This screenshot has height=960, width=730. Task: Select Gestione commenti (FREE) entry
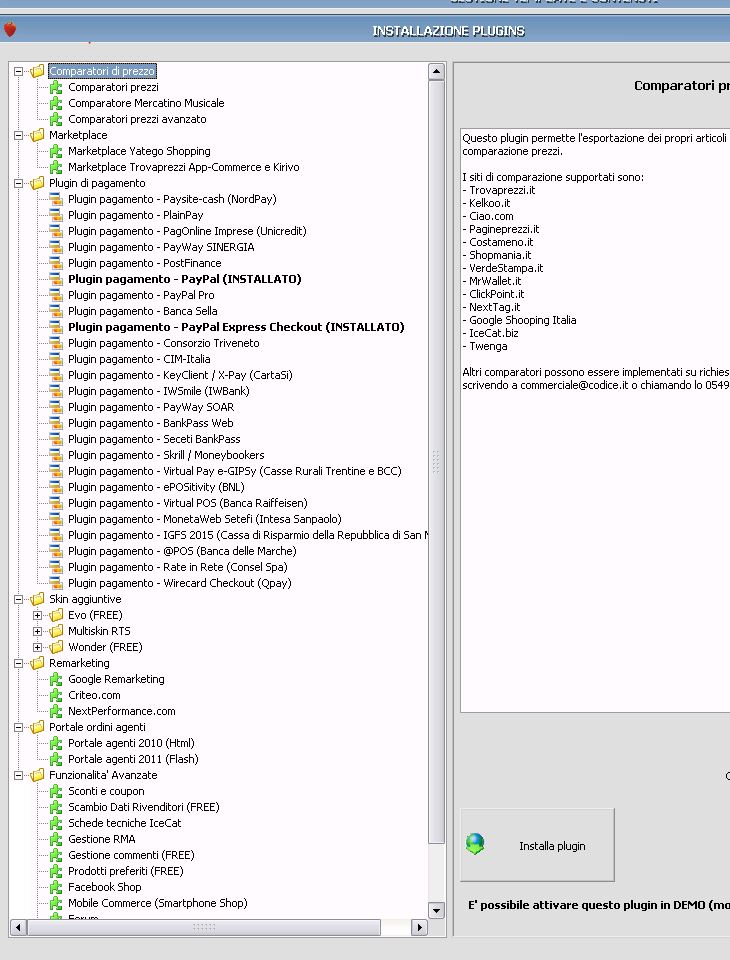coord(131,855)
